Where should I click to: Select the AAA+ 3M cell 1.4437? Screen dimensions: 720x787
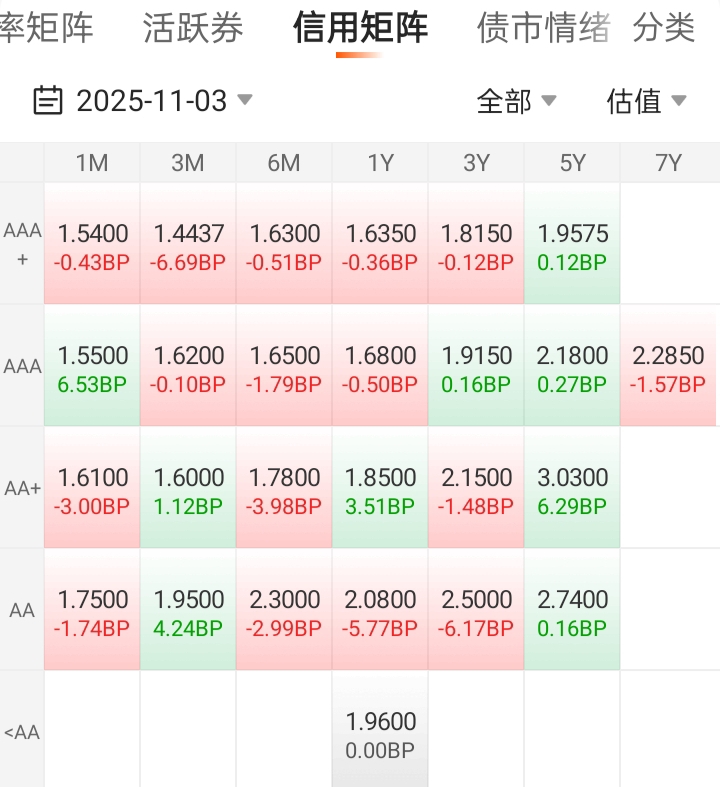tap(188, 246)
